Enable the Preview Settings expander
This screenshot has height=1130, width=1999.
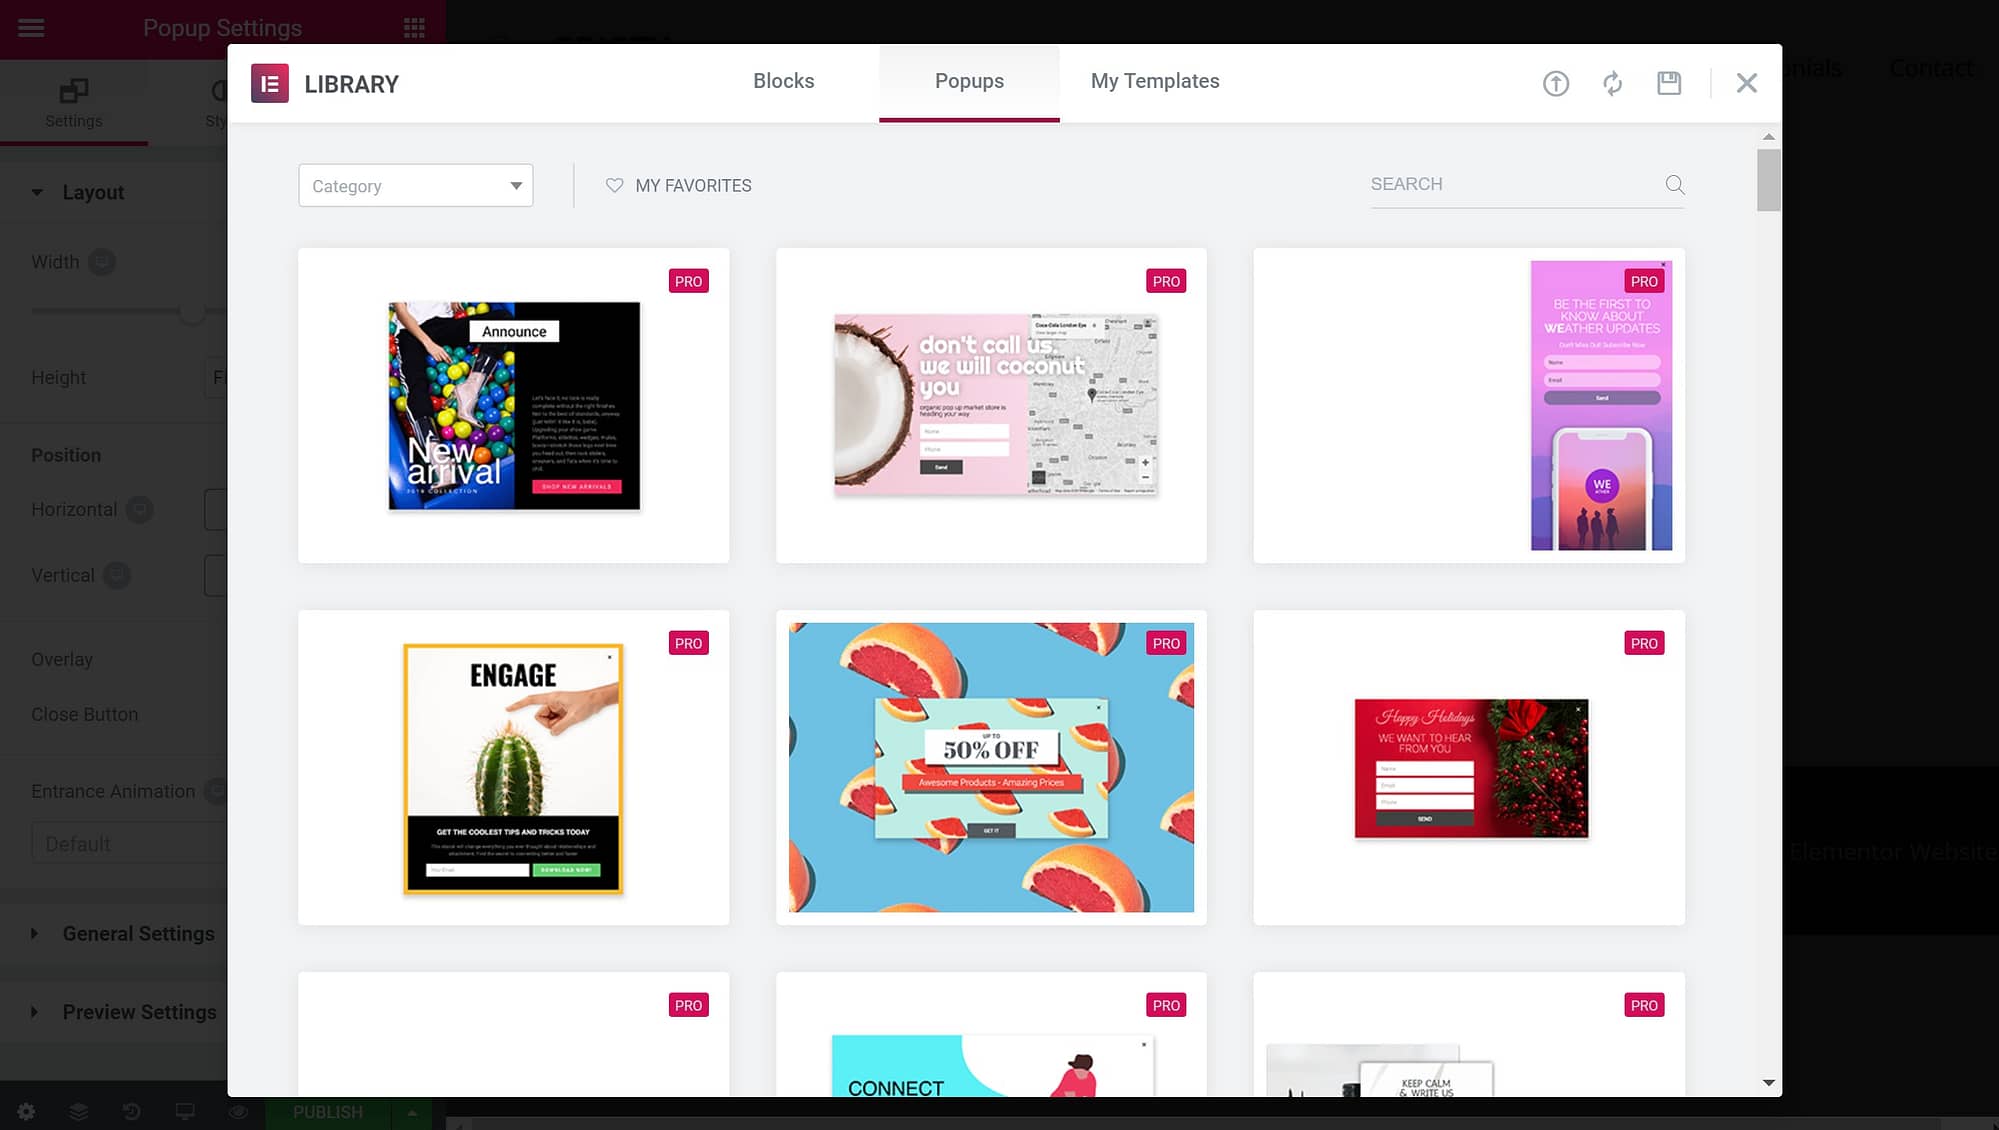36,1012
